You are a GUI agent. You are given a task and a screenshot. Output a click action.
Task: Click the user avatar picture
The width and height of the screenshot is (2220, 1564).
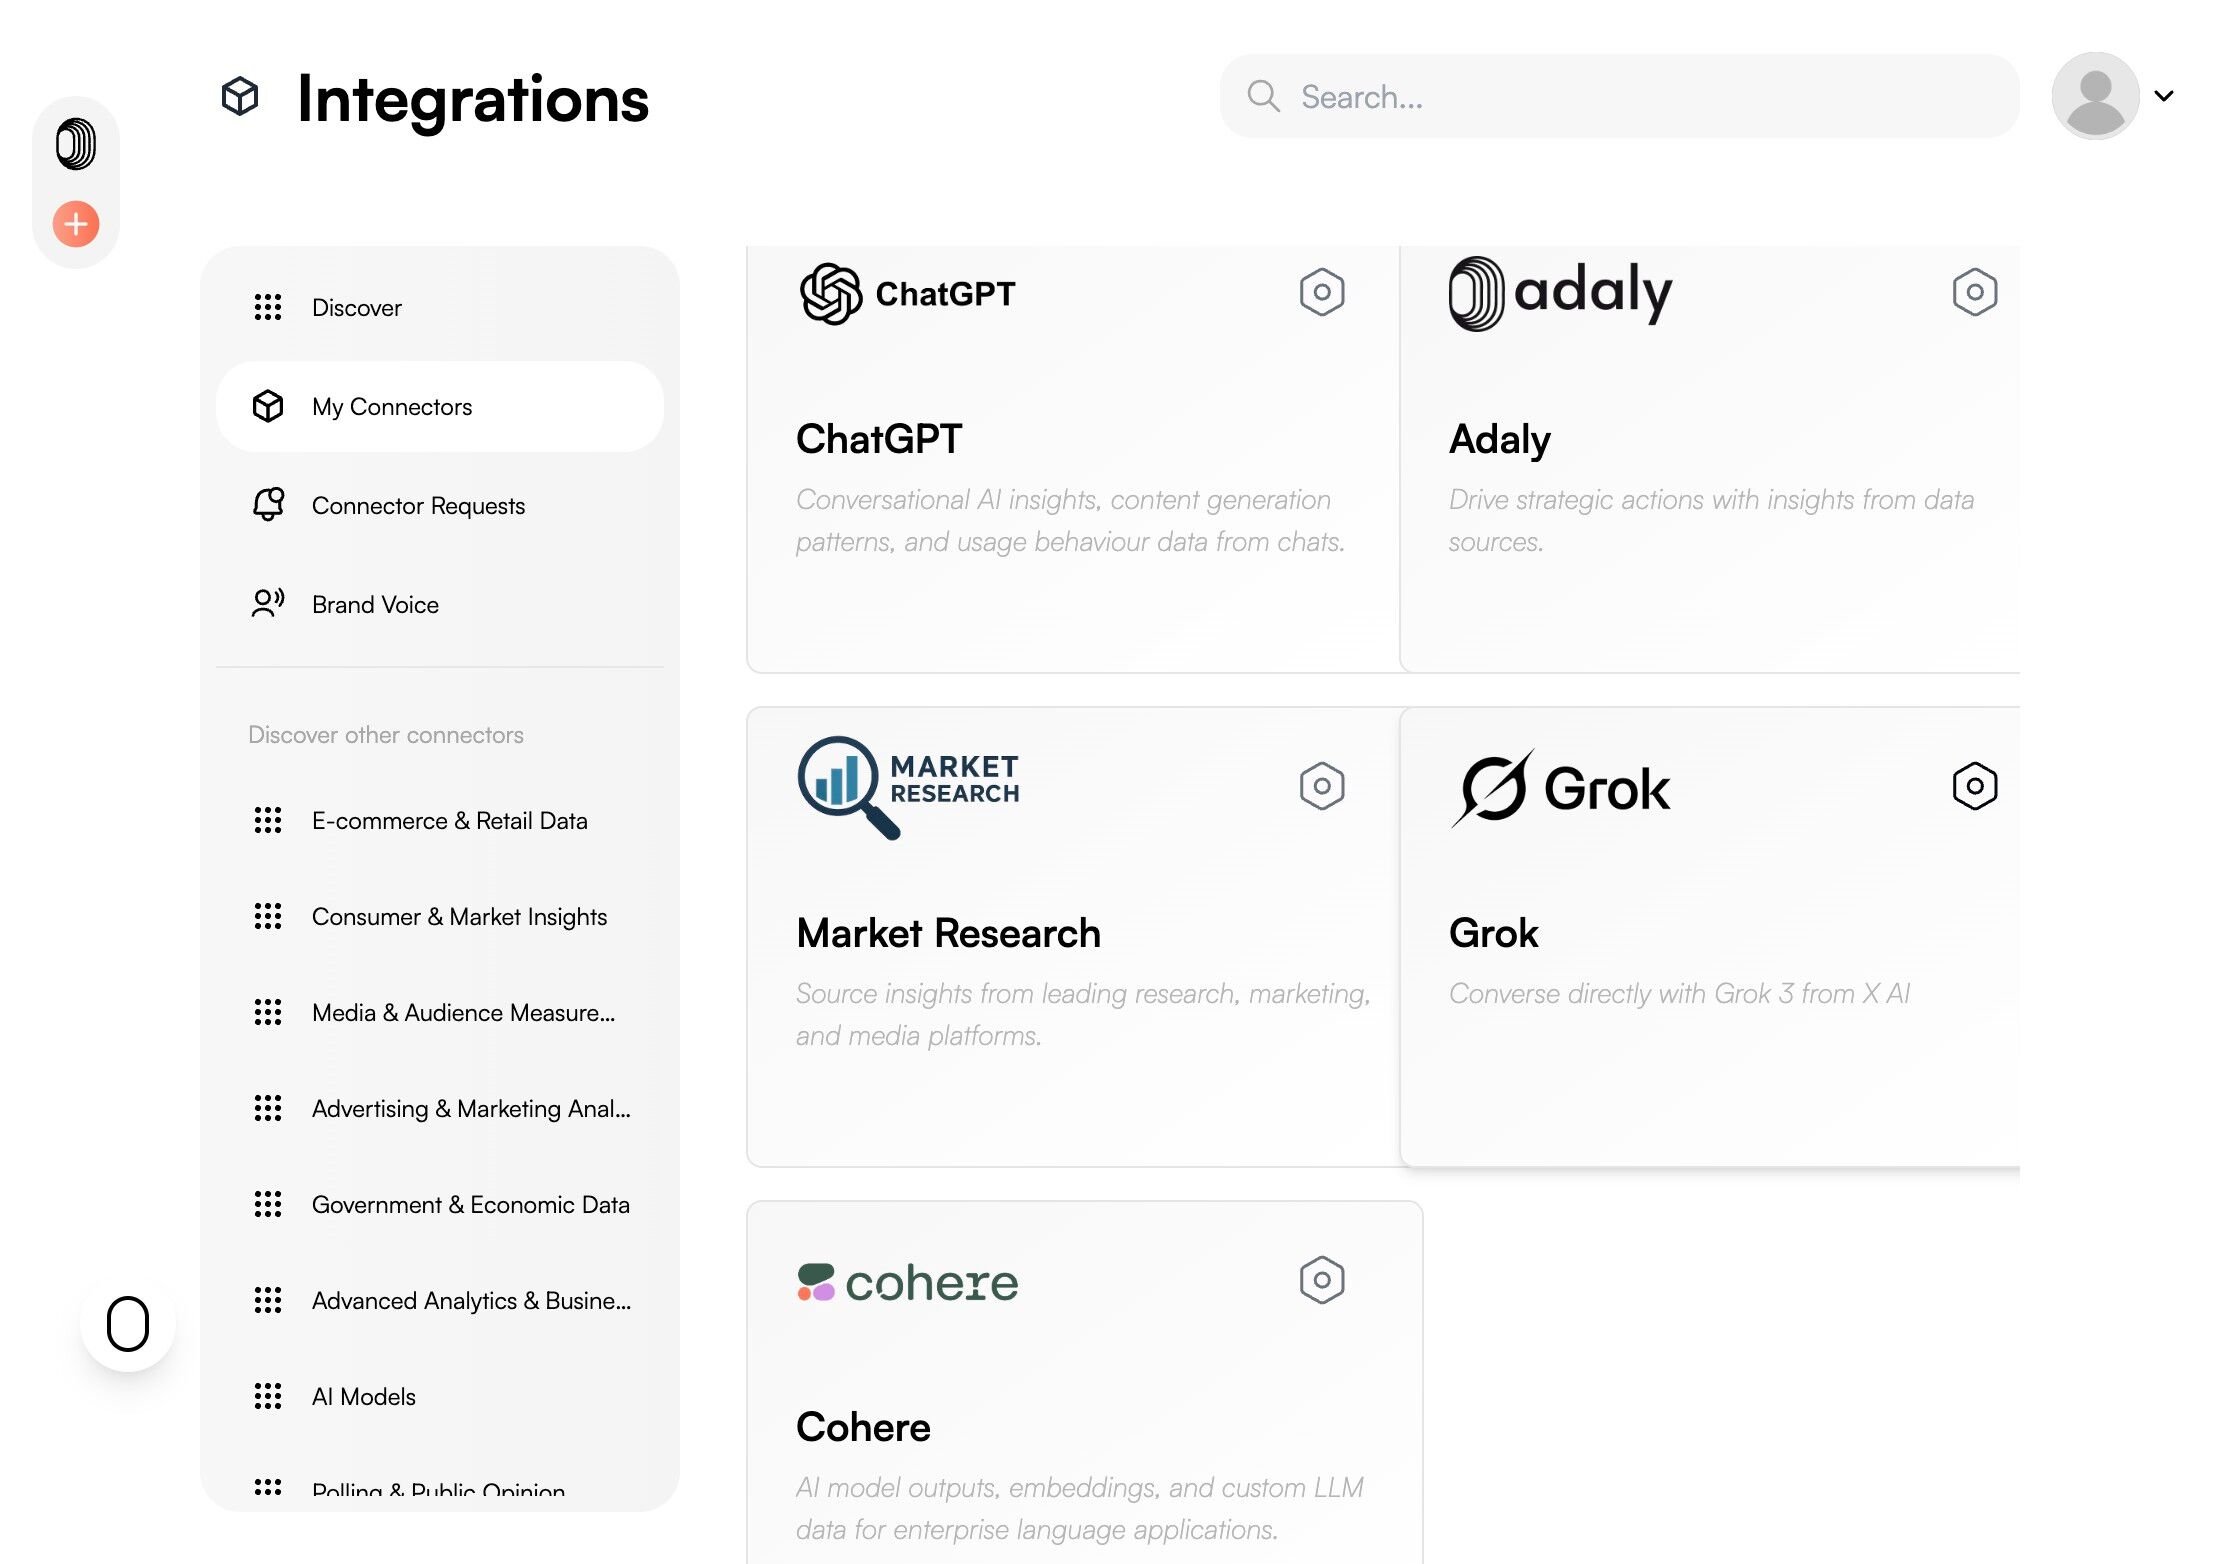point(2095,96)
